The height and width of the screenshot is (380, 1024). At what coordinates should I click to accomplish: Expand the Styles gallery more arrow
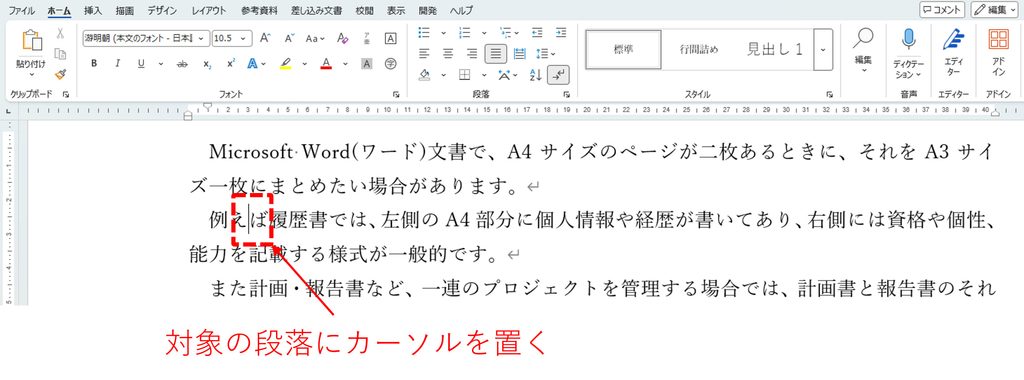tap(823, 49)
